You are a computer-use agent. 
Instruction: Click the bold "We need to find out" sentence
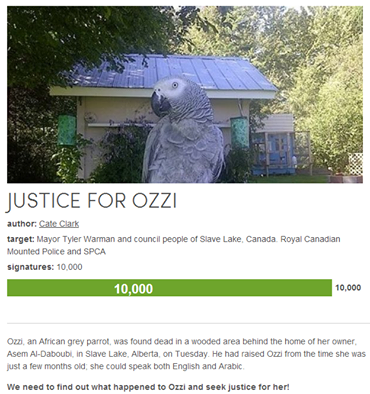pyautogui.click(x=148, y=387)
